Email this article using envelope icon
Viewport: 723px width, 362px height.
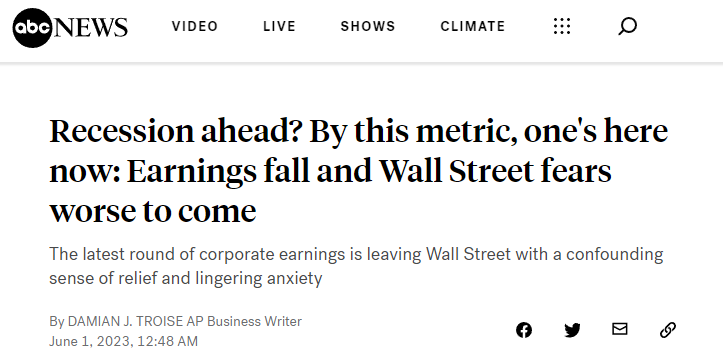pyautogui.click(x=620, y=329)
